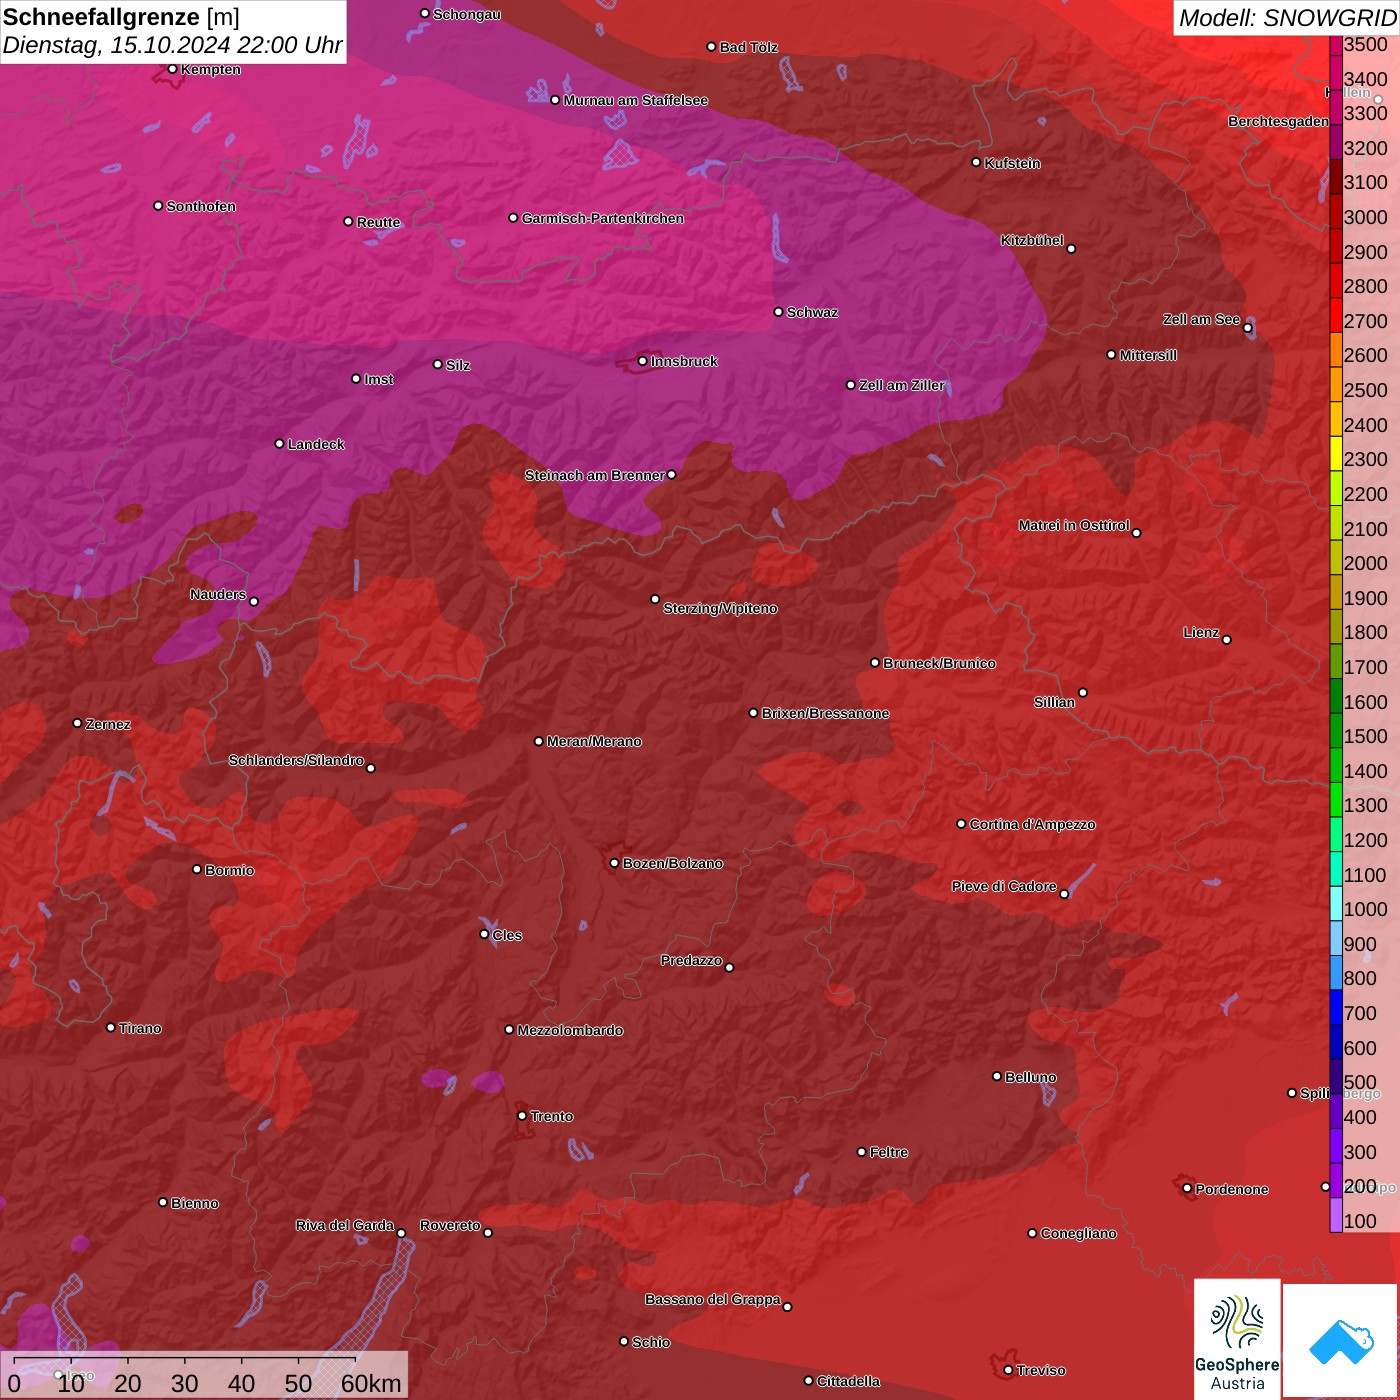The height and width of the screenshot is (1400, 1400).
Task: Click the Treviso city marker
Action: [1008, 1370]
